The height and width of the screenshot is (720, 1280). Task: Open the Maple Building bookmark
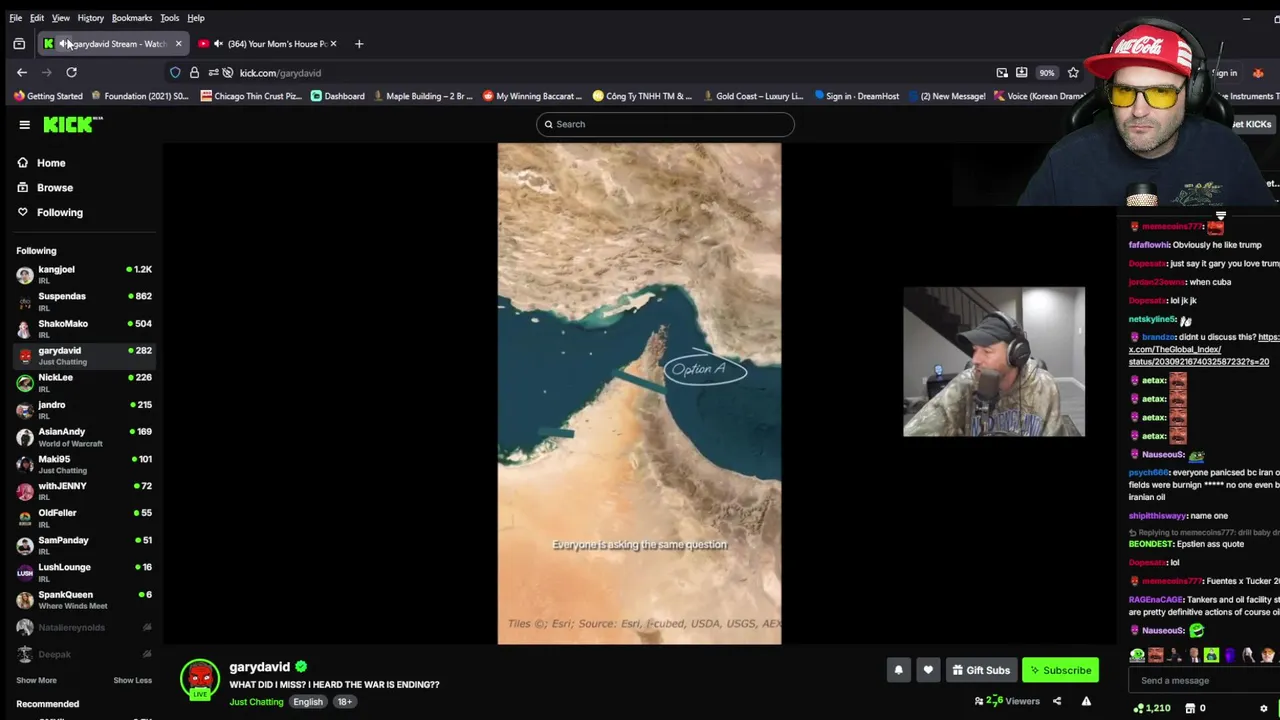tap(423, 96)
